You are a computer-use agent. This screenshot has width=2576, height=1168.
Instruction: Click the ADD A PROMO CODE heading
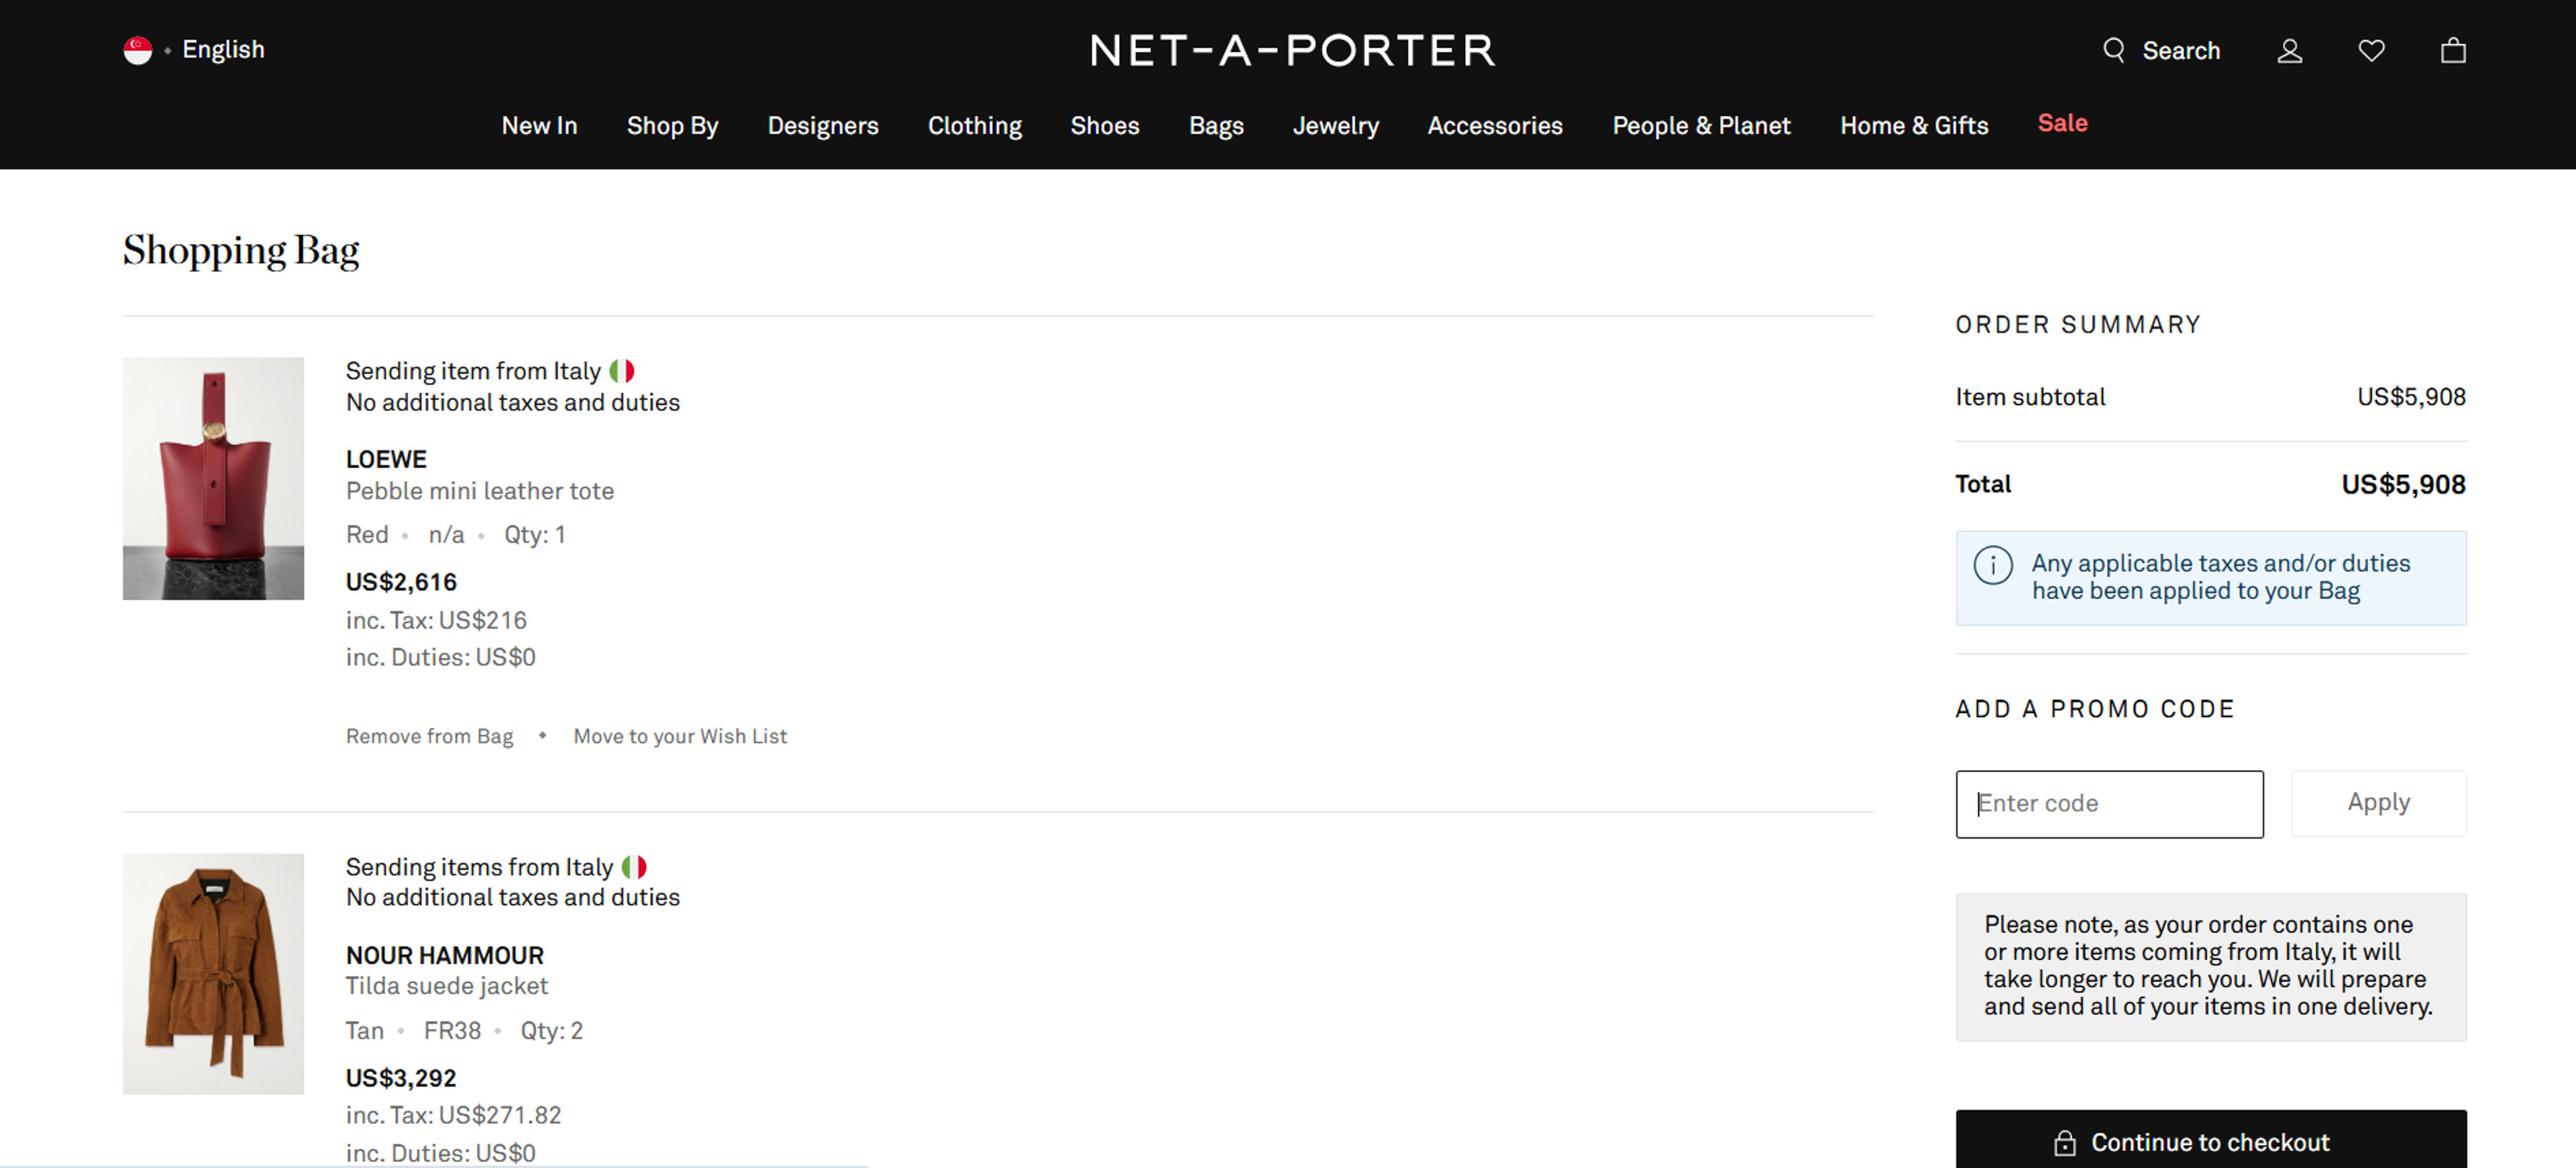(x=2095, y=709)
